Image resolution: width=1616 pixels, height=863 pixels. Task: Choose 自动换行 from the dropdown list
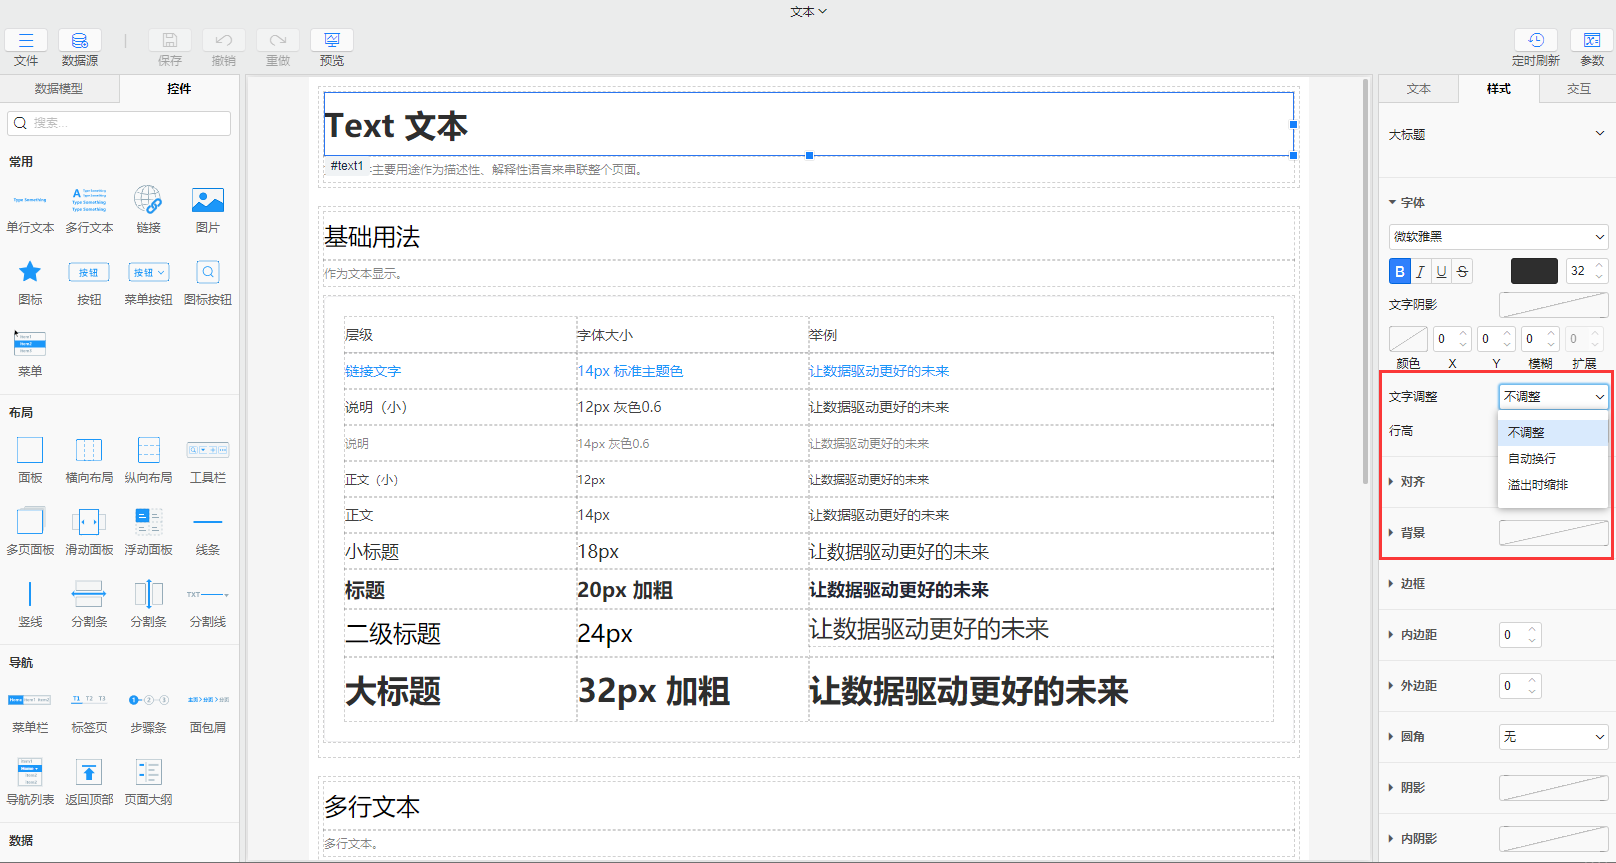[x=1532, y=459]
